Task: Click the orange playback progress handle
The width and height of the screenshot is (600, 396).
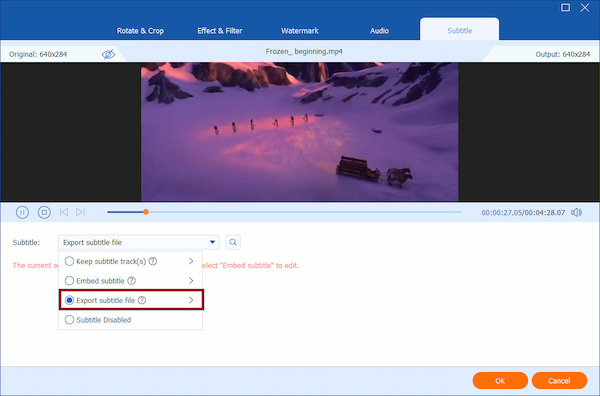Action: click(146, 212)
